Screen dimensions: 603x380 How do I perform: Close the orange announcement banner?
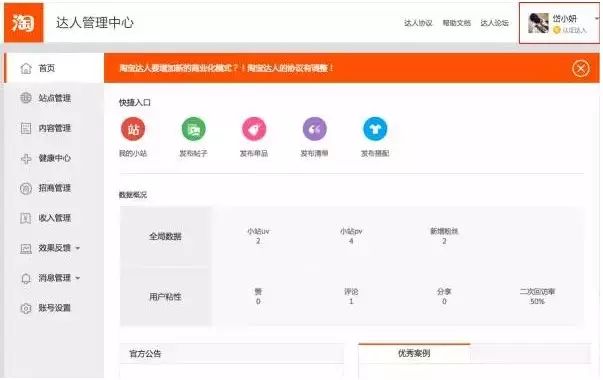tap(580, 68)
